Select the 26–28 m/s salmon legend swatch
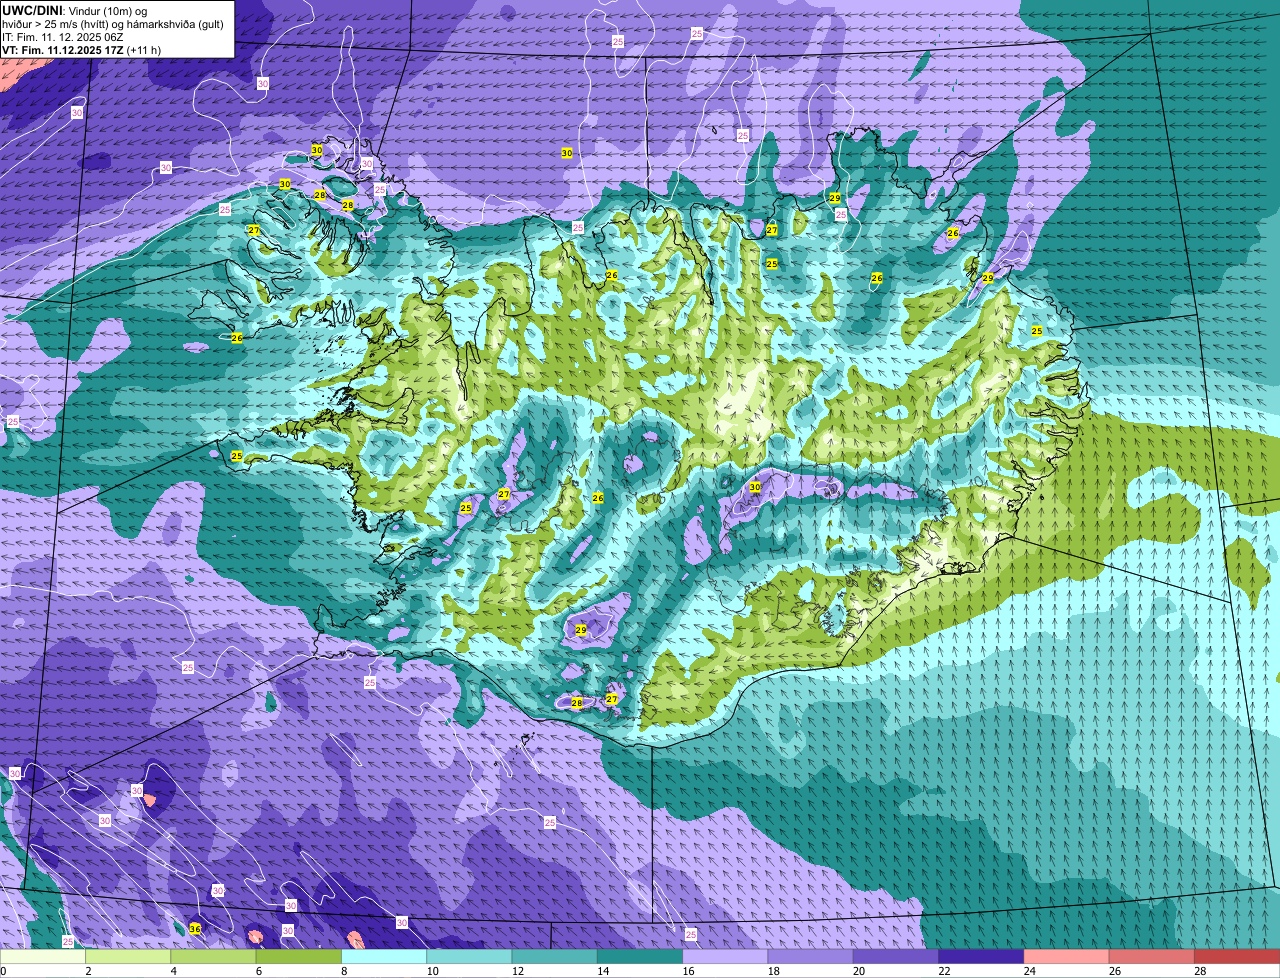Viewport: 1280px width, 978px height. tap(1152, 957)
